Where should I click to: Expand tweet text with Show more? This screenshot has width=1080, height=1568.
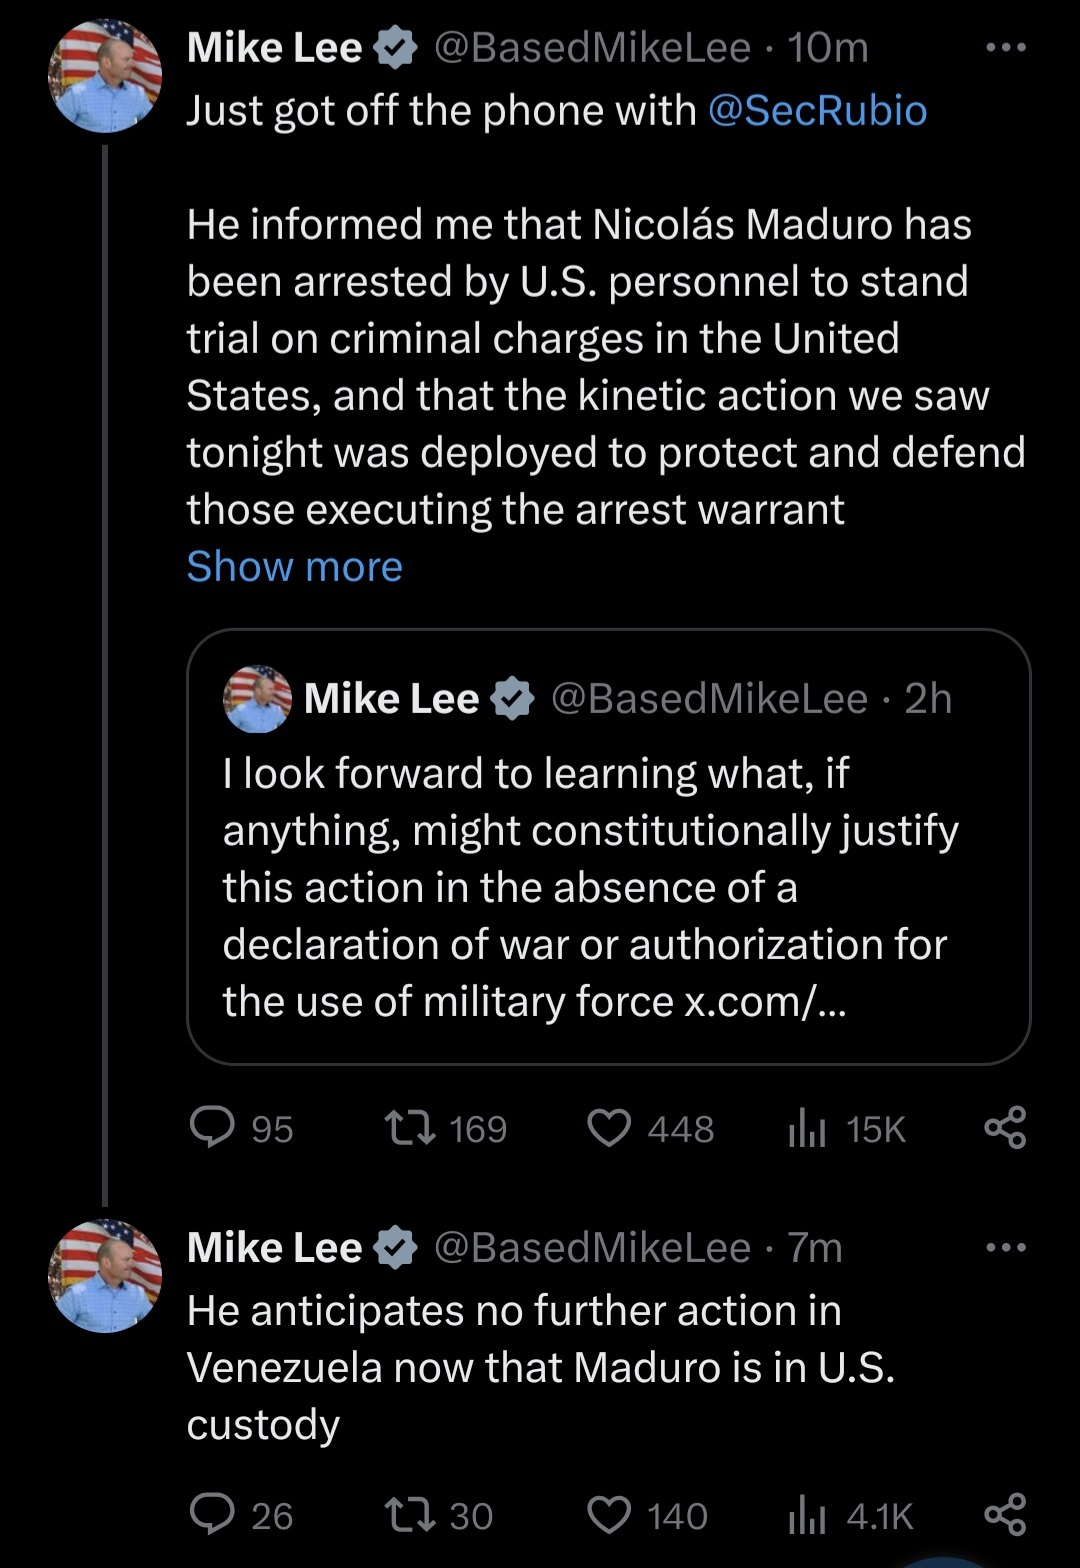294,566
